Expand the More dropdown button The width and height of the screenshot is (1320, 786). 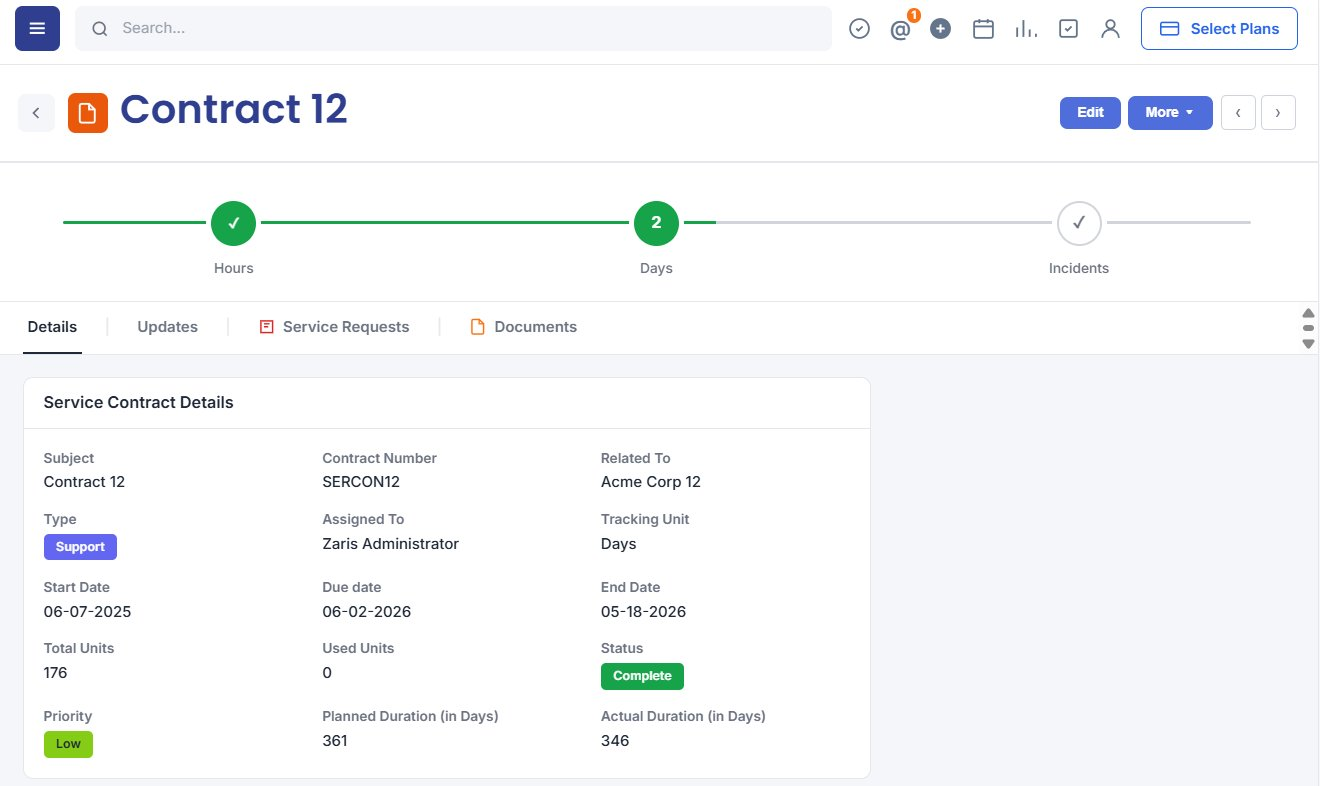coord(1170,113)
